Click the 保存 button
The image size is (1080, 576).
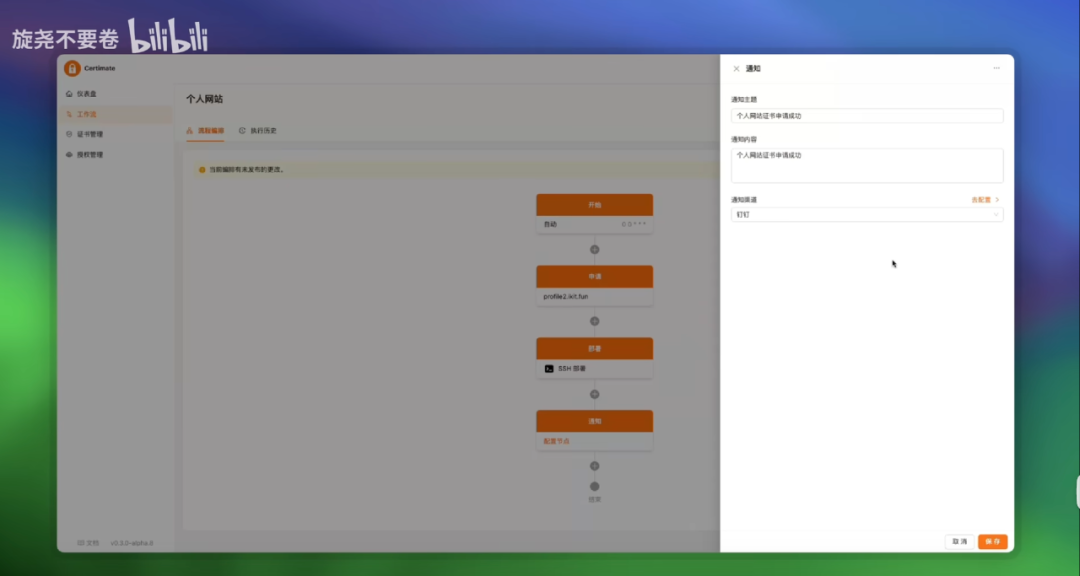(x=993, y=542)
